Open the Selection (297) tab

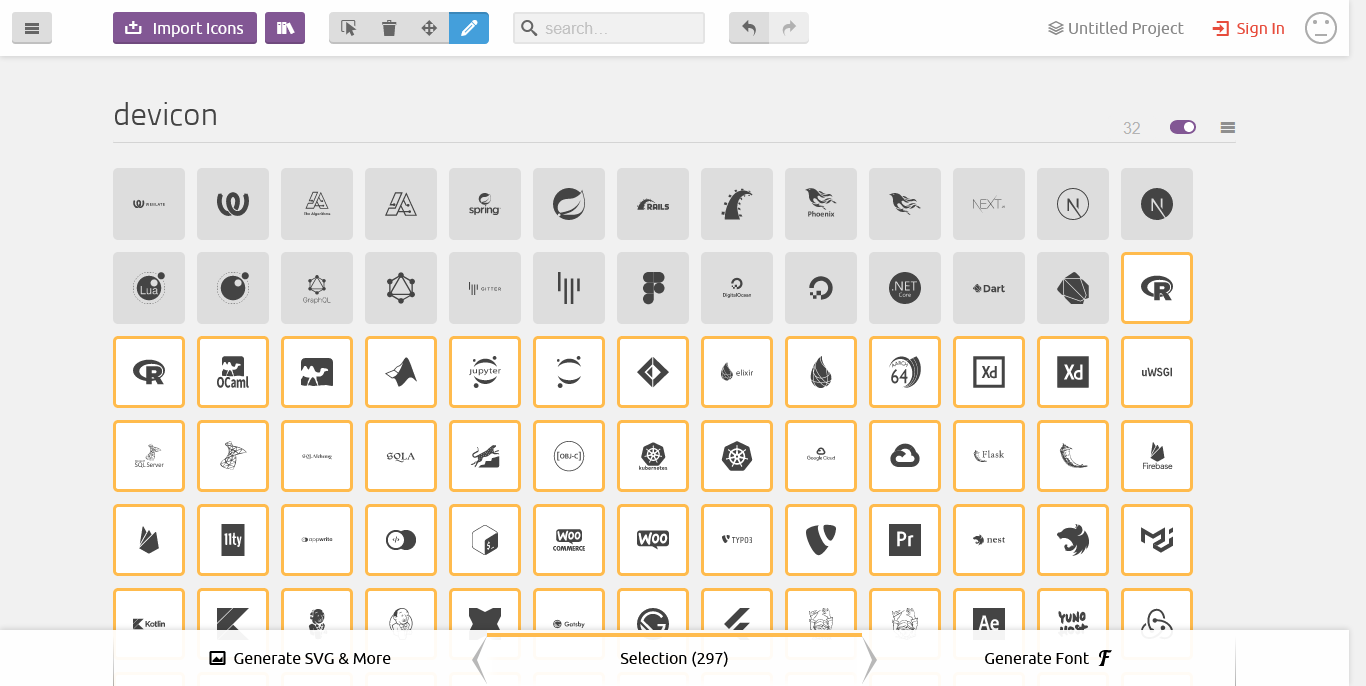click(x=674, y=658)
